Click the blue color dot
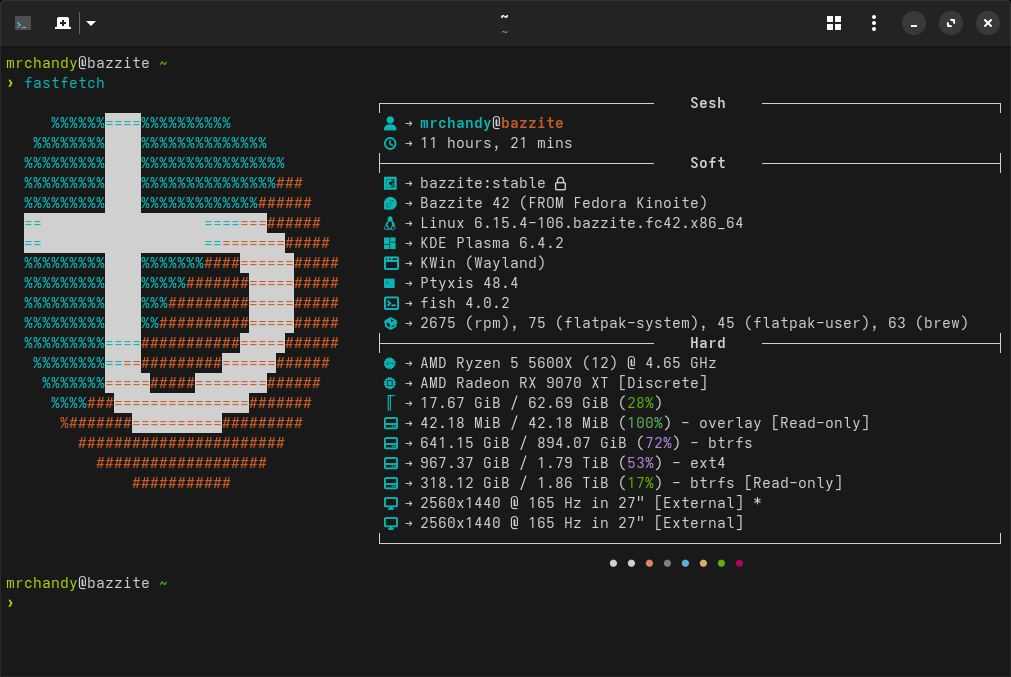This screenshot has width=1011, height=677. click(x=685, y=564)
